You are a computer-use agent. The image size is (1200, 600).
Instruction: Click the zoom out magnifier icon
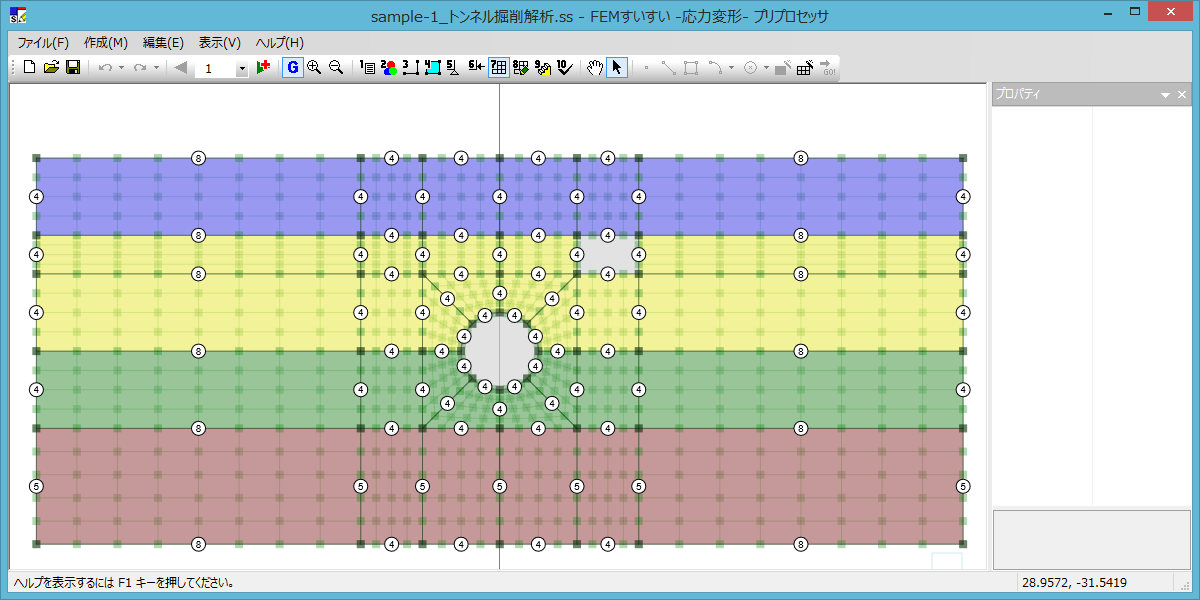pos(336,68)
